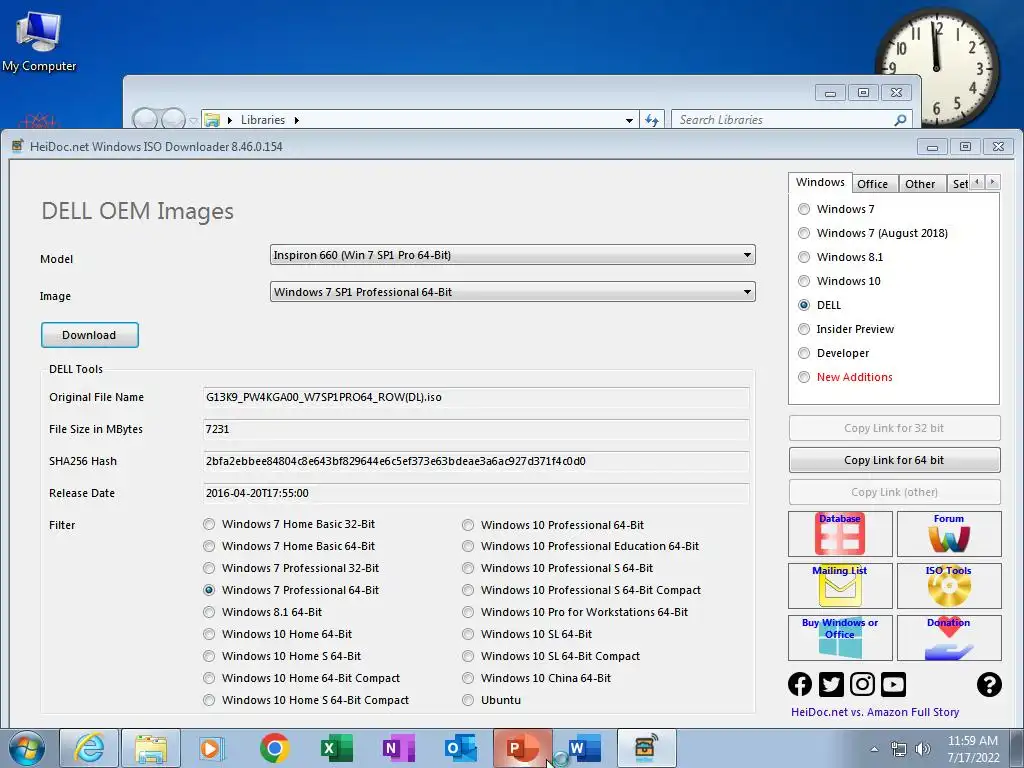Click the Donation heart icon
1024x768 pixels.
pos(949,637)
